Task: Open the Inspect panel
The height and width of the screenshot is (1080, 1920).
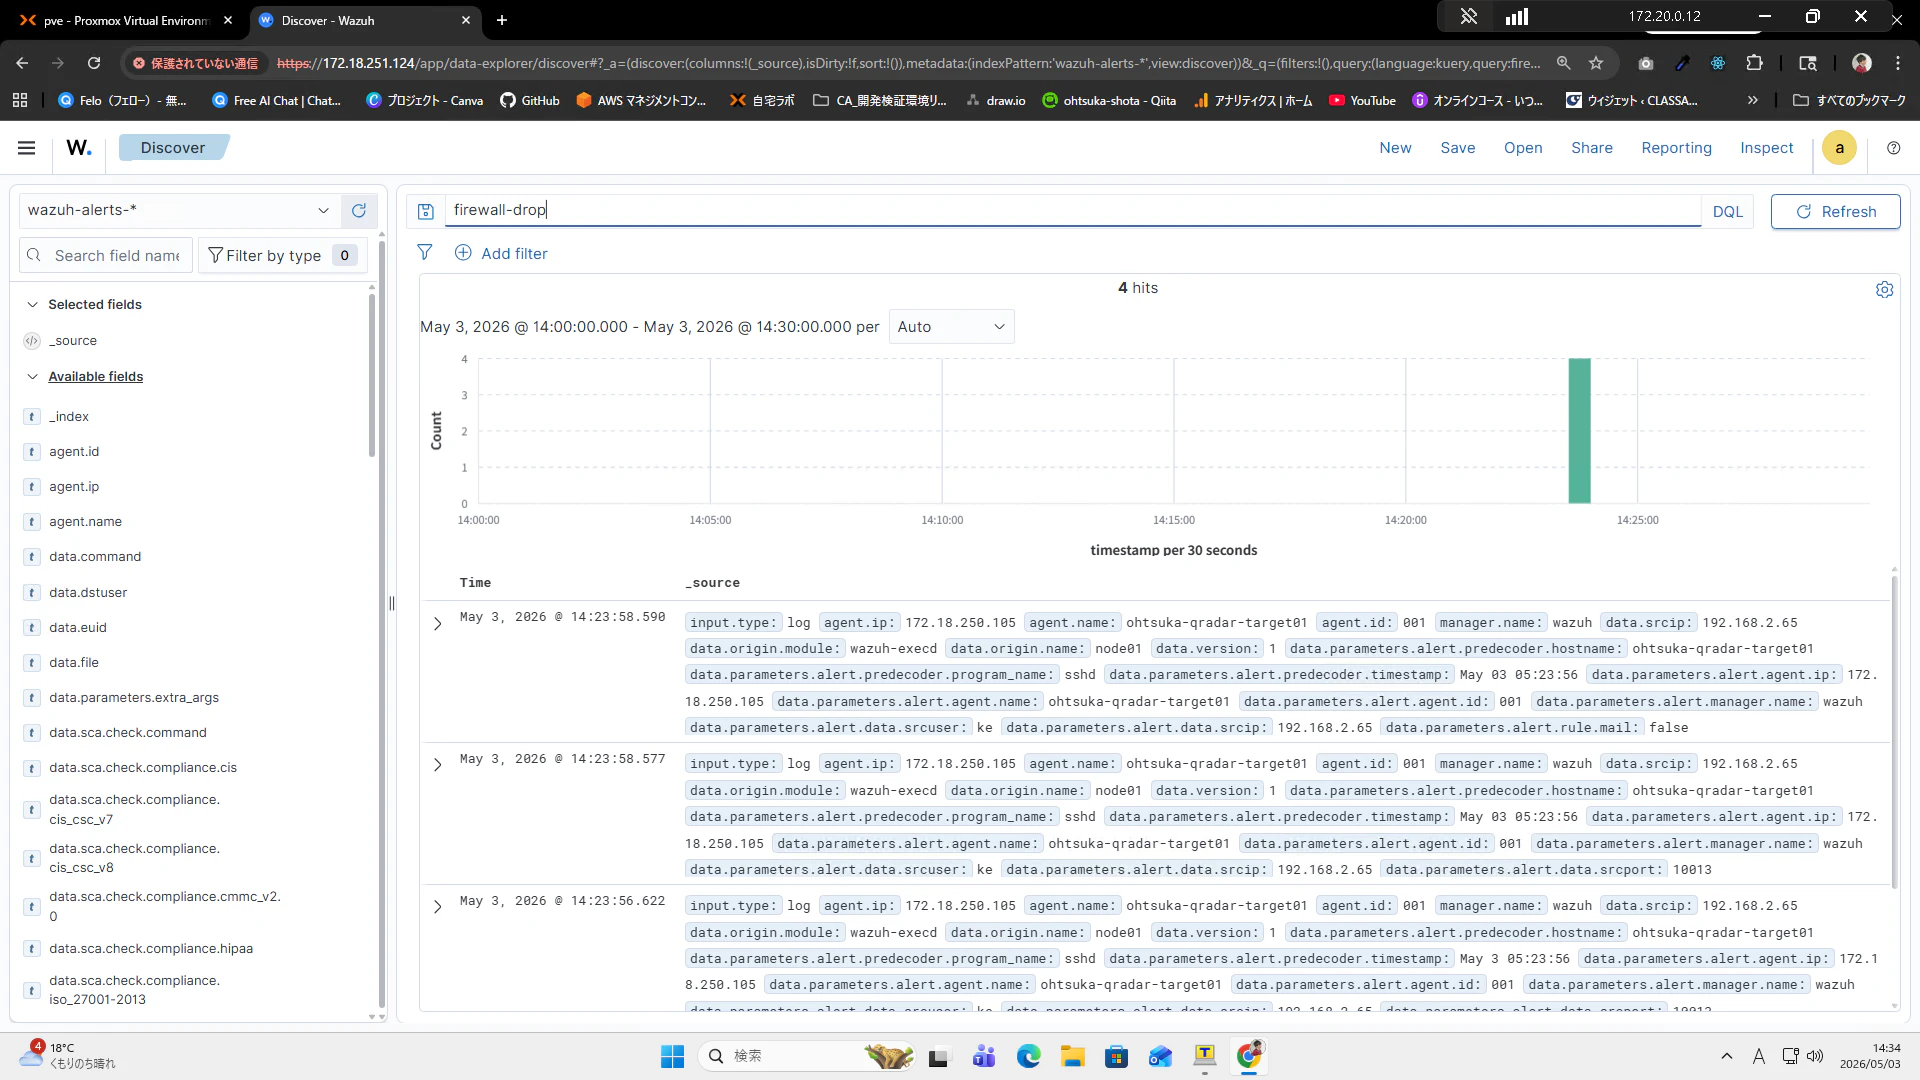Action: pyautogui.click(x=1766, y=148)
